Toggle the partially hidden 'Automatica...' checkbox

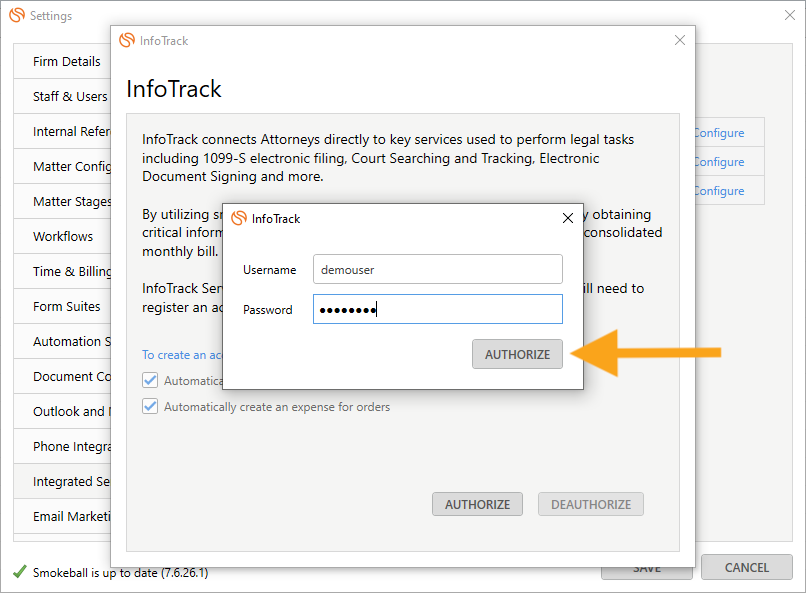(x=151, y=380)
